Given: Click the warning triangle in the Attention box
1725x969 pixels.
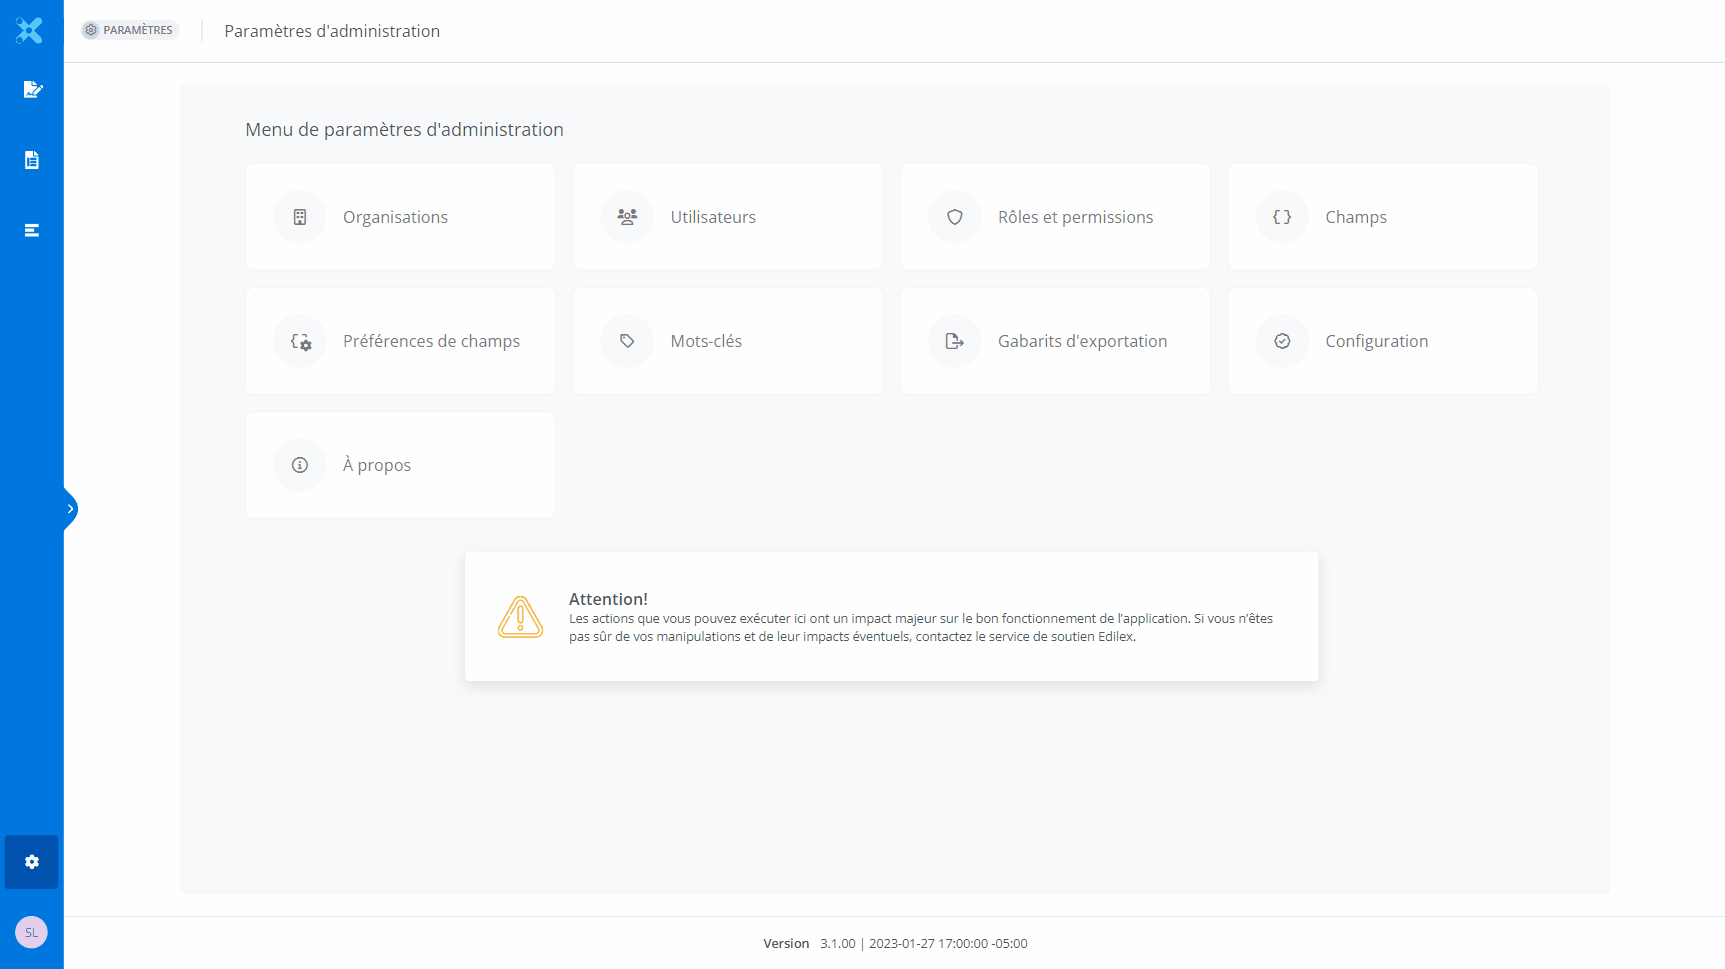Looking at the screenshot, I should (520, 617).
